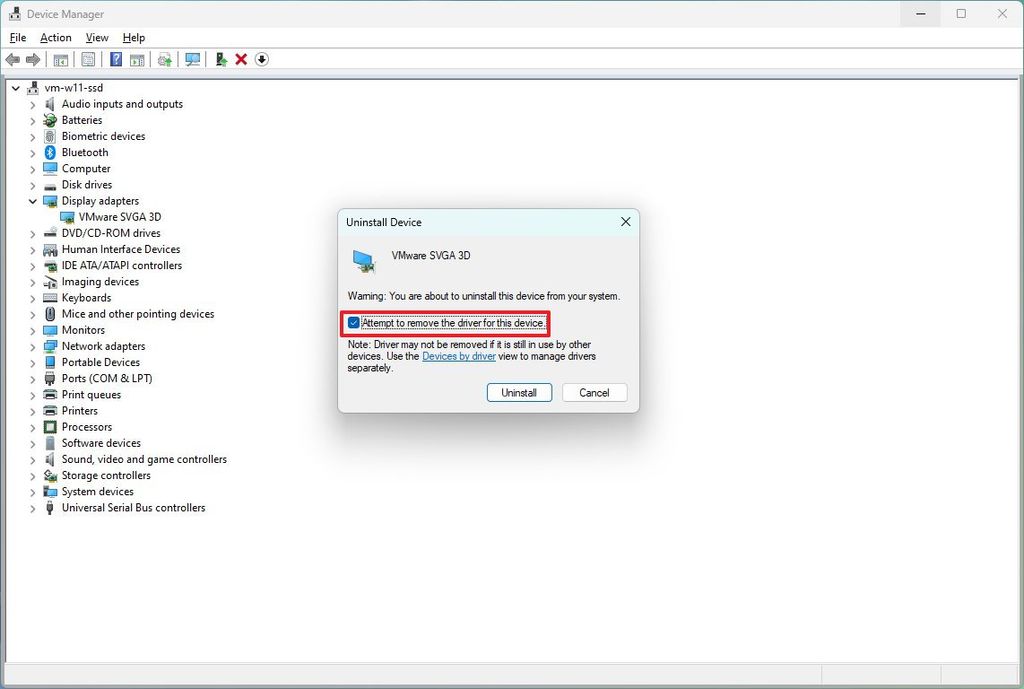
Task: Collapse the Display adapters category
Action: (32, 200)
